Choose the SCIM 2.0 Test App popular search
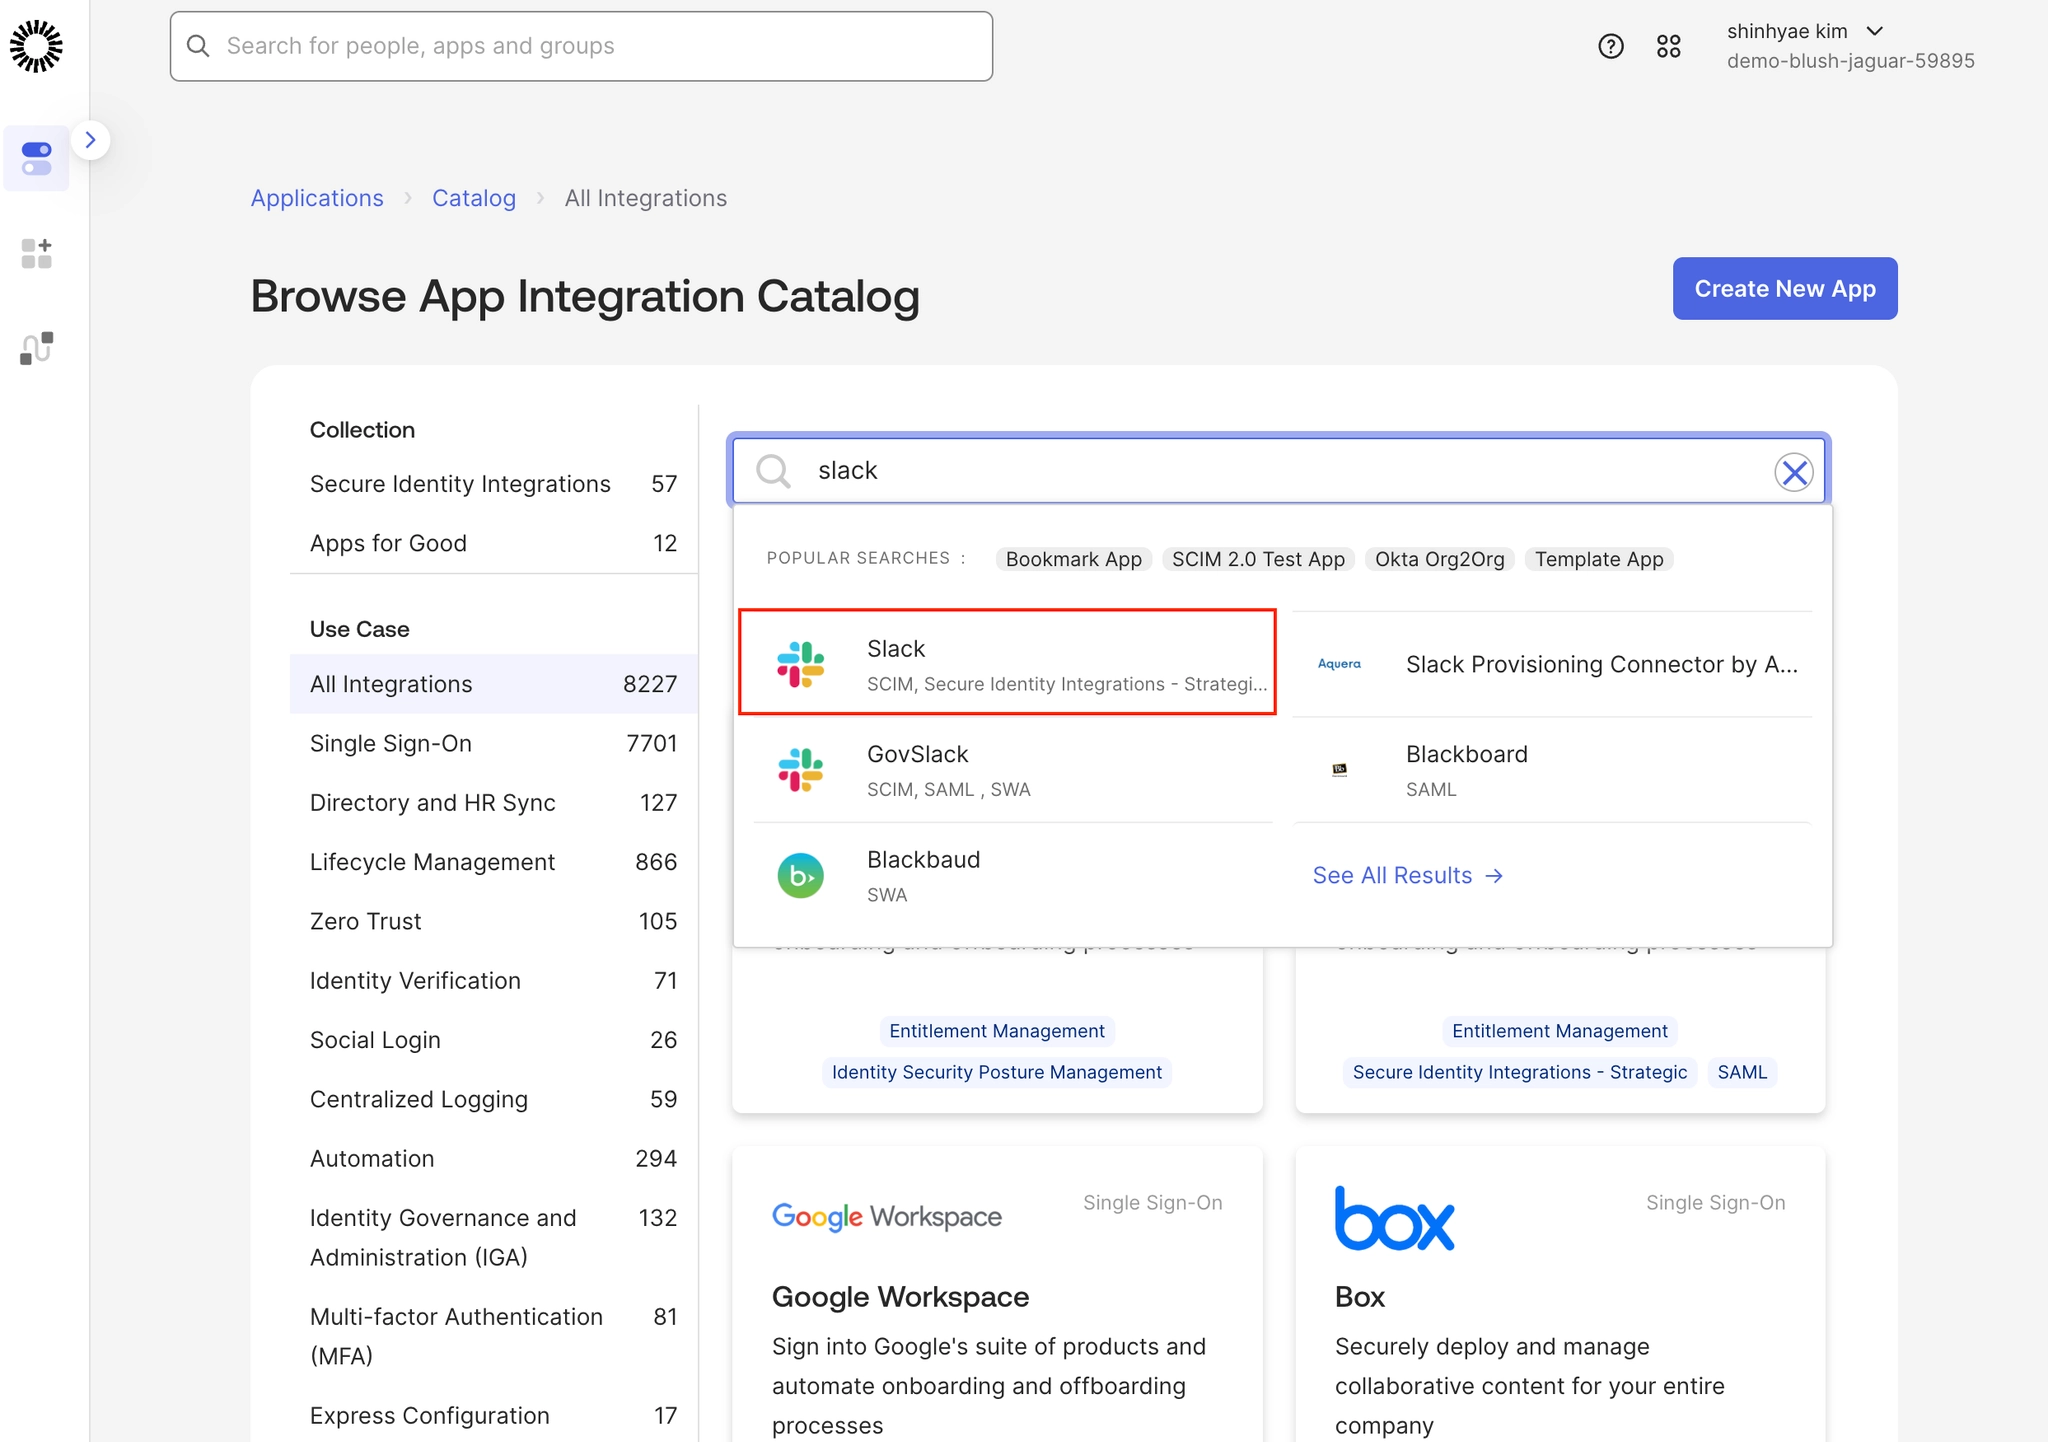The height and width of the screenshot is (1442, 2048). pos(1258,559)
